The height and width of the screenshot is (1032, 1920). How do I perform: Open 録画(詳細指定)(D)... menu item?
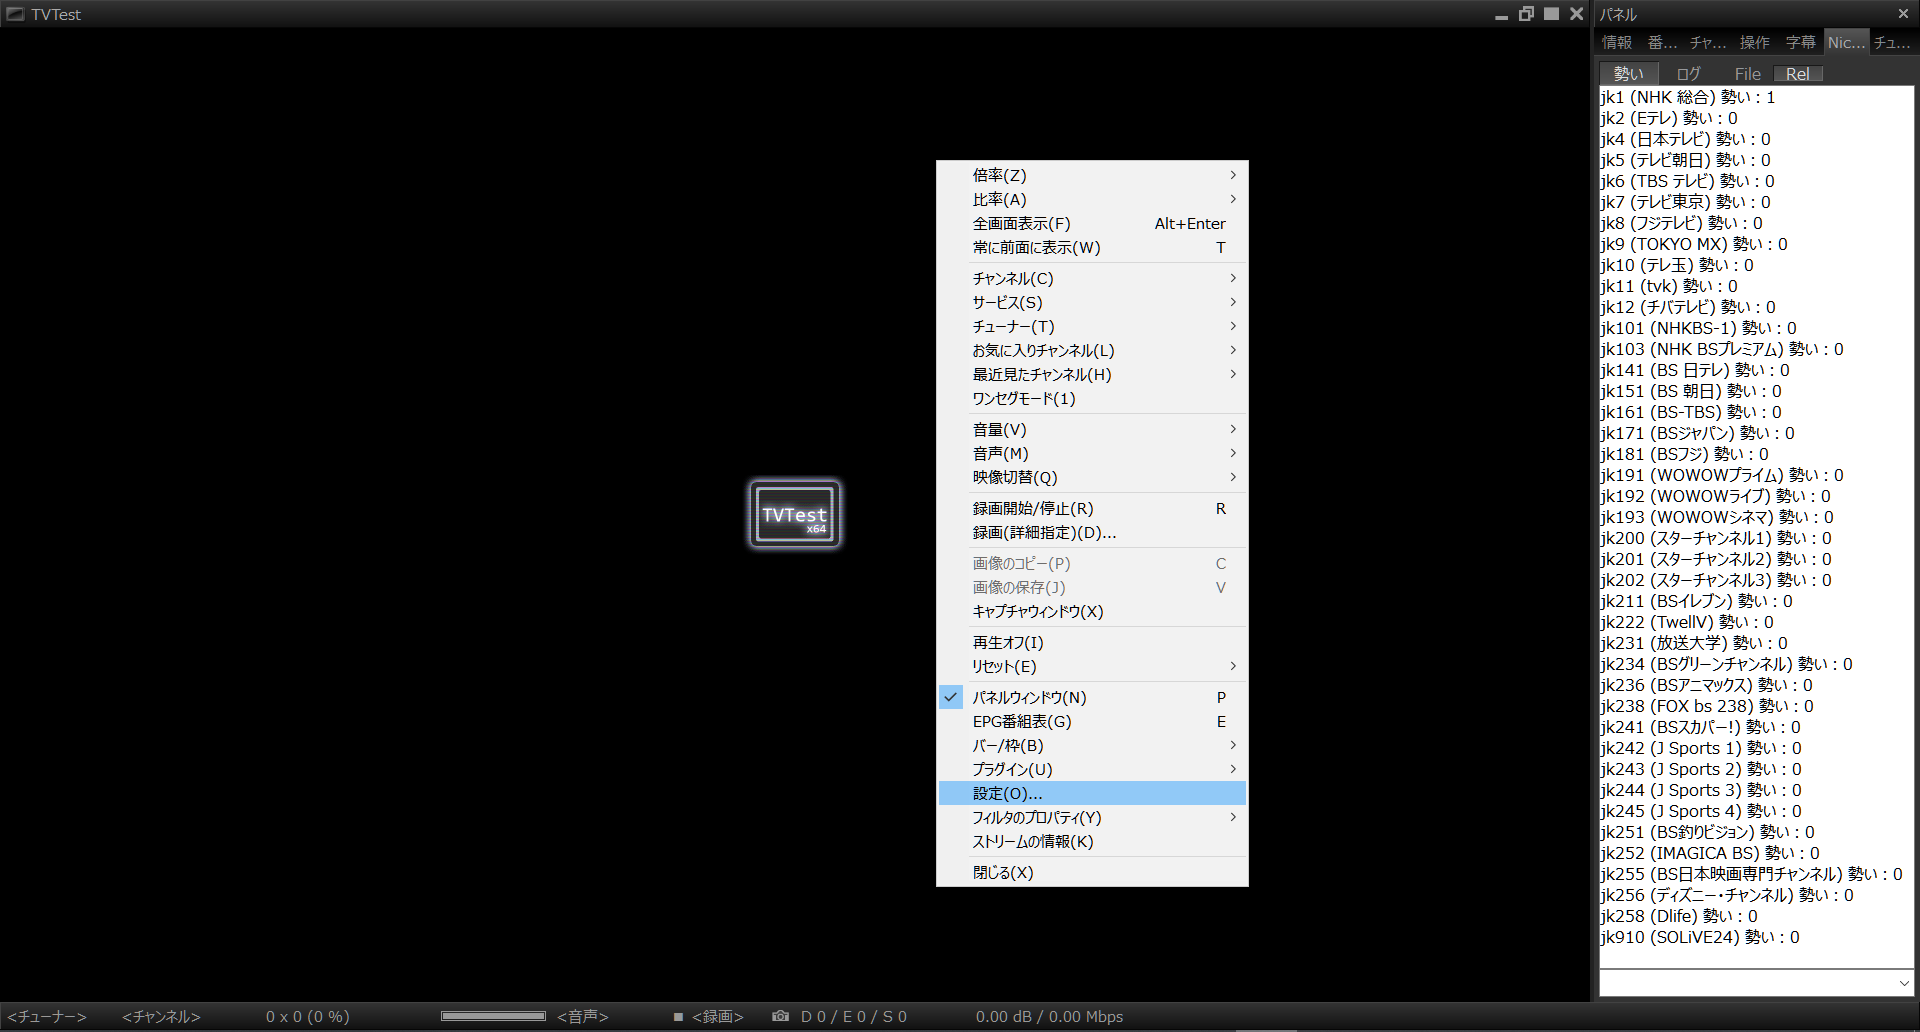(x=1092, y=532)
